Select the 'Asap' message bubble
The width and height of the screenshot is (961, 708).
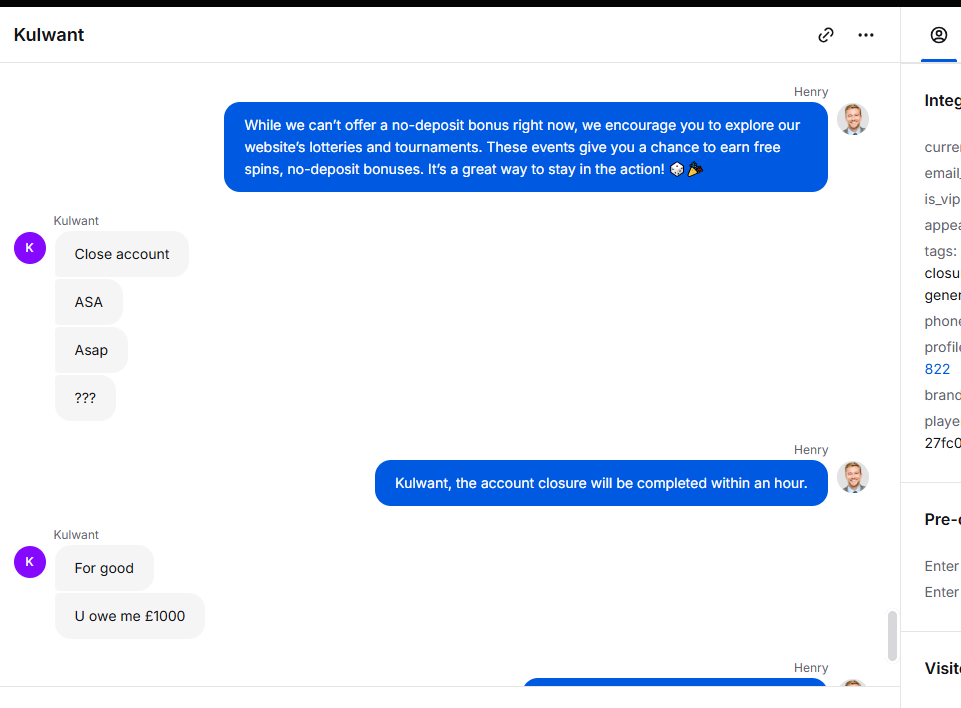point(91,350)
